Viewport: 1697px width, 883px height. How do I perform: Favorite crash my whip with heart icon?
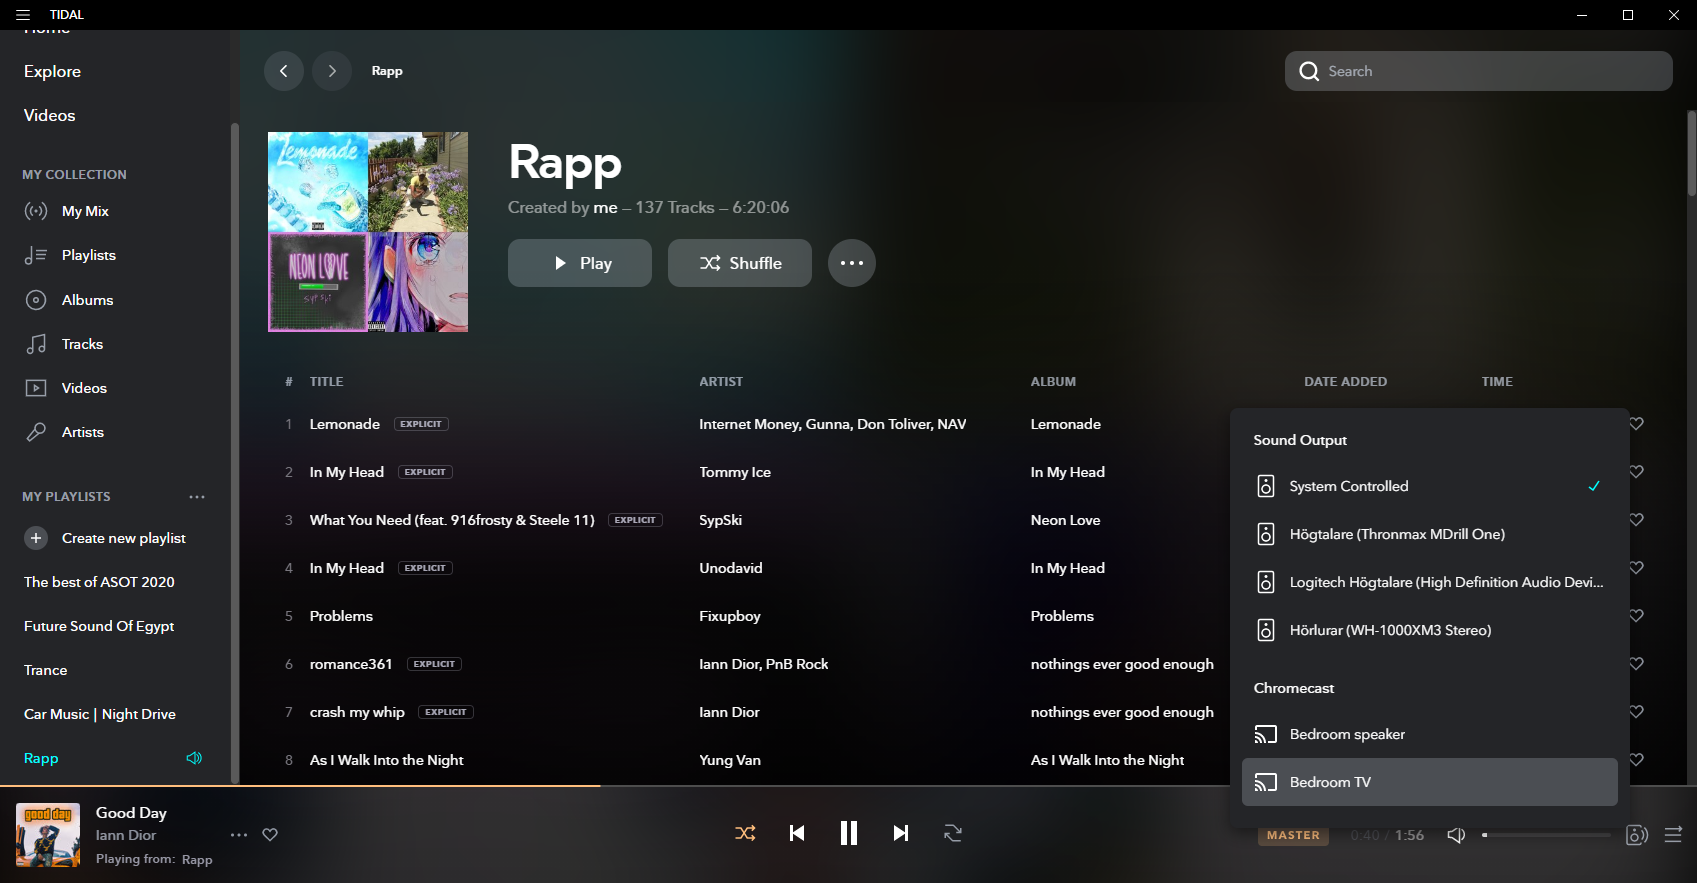[x=1637, y=712]
